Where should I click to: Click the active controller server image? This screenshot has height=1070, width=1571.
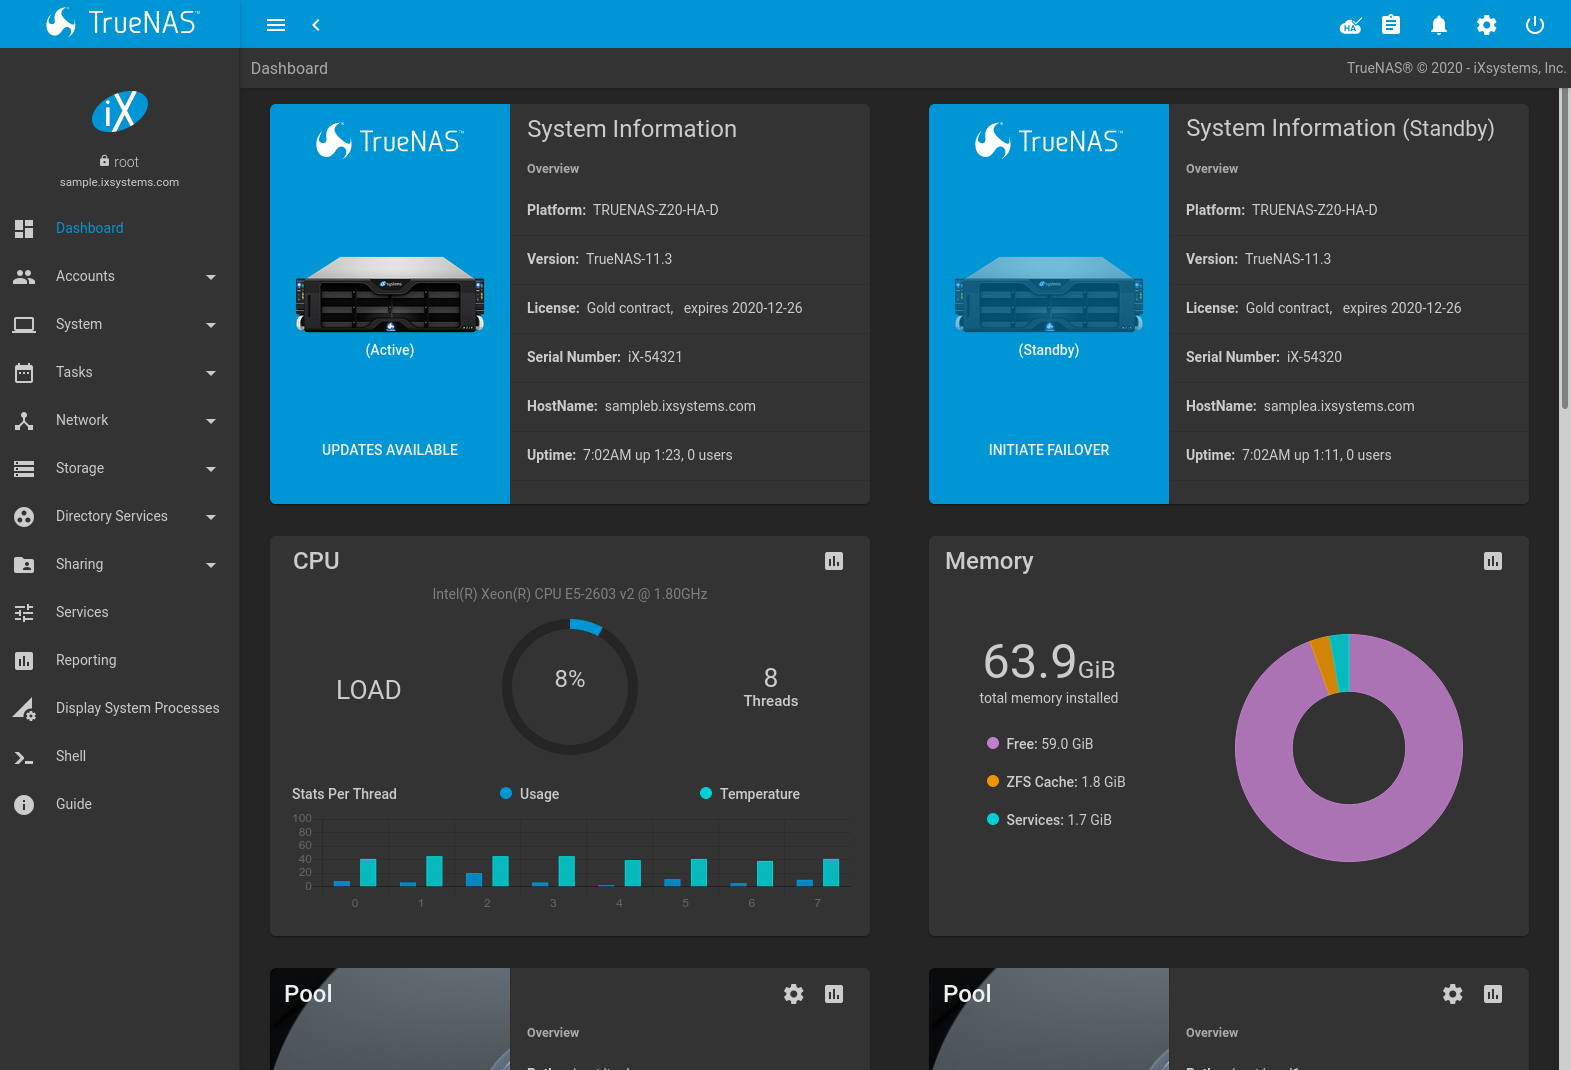coord(390,294)
